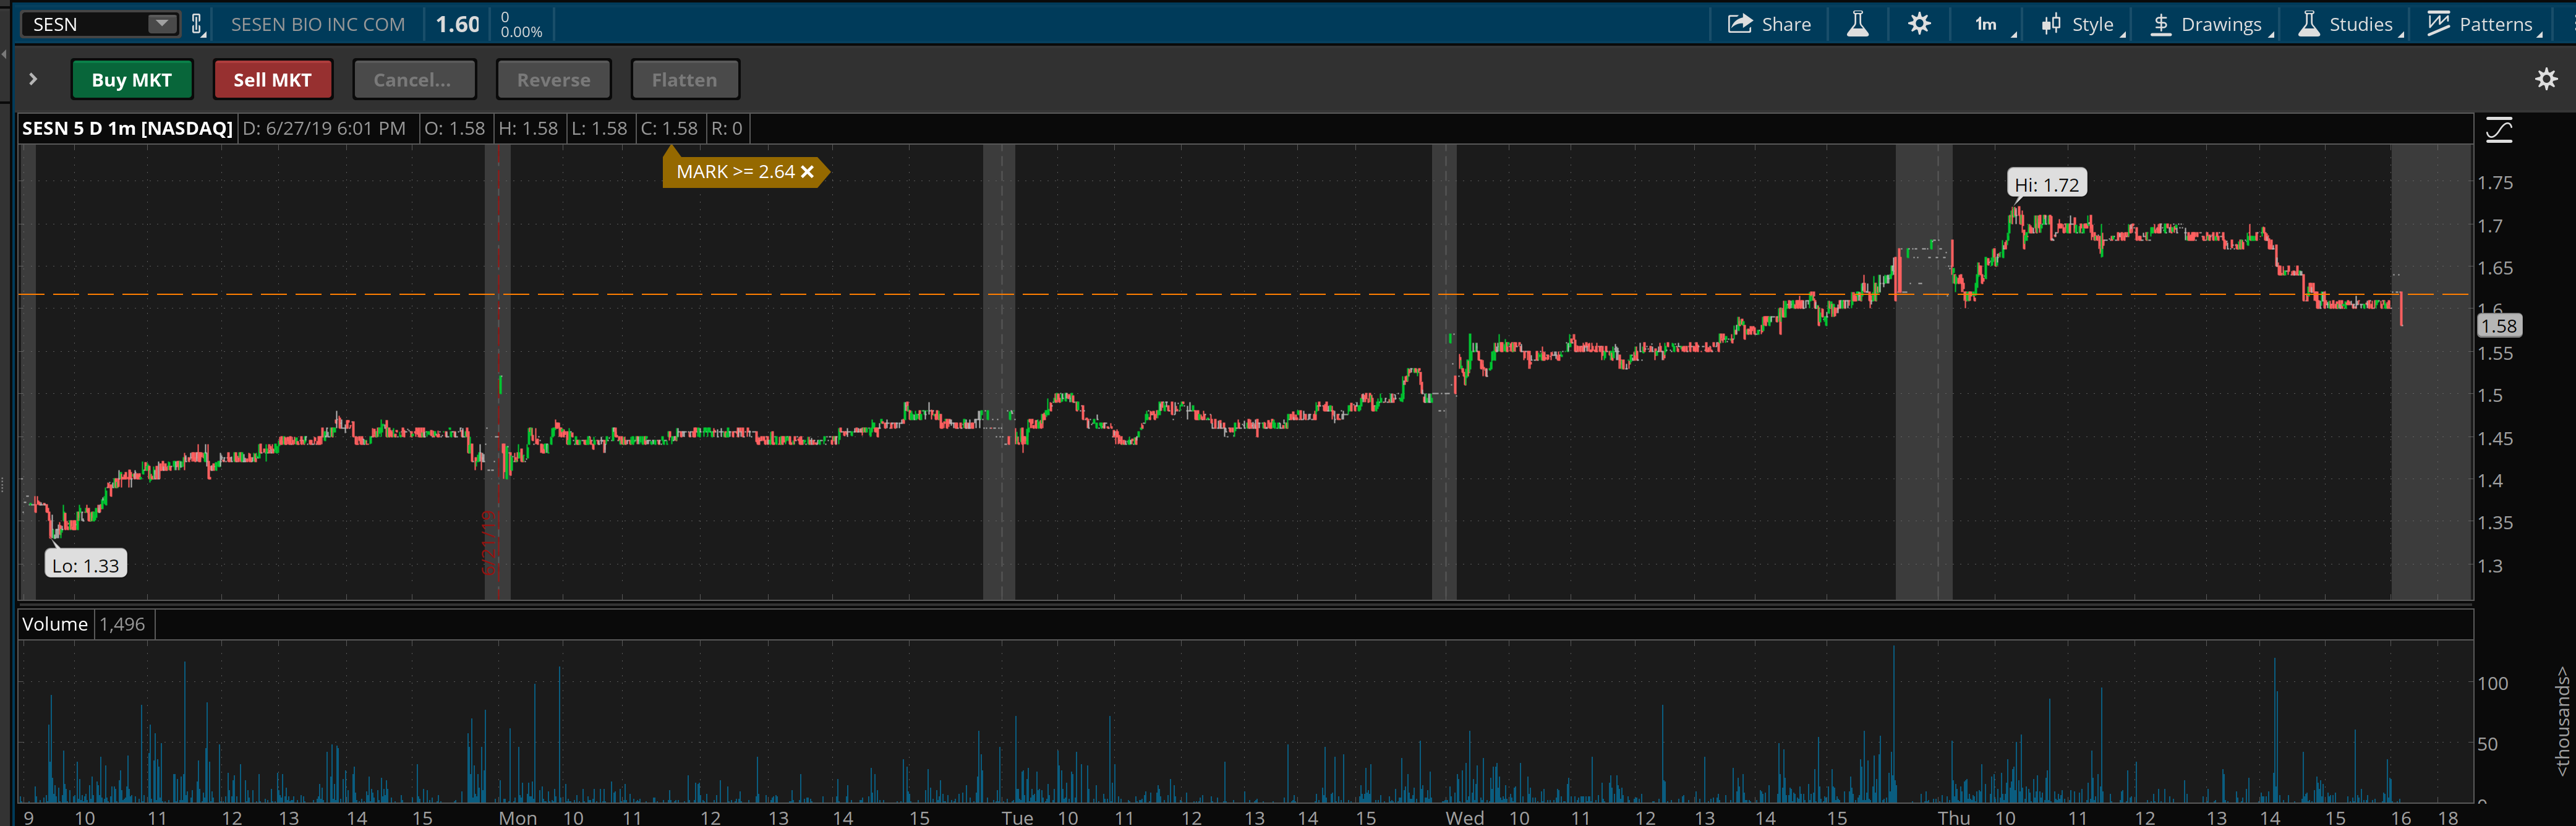The width and height of the screenshot is (2576, 826).
Task: Open the flask Edit Studies icon
Action: pos(1857,24)
